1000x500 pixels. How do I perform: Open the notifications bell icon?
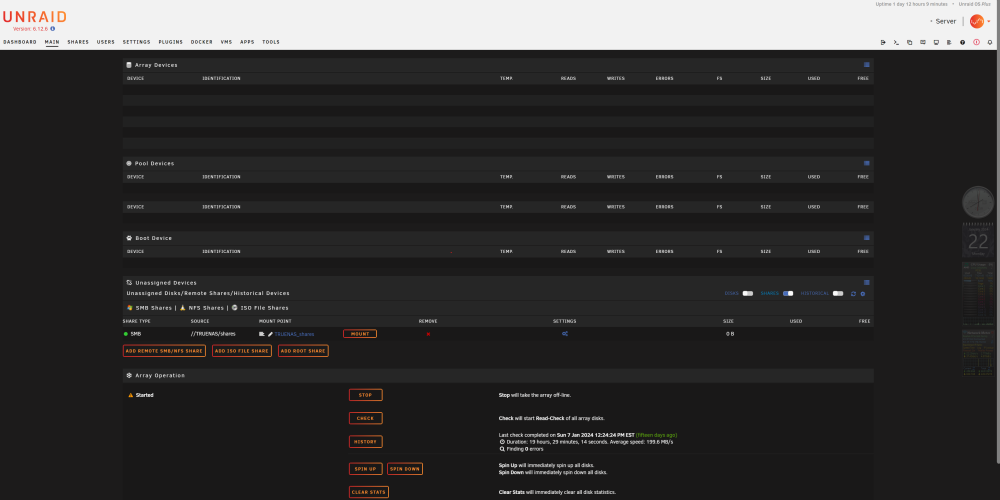[990, 42]
